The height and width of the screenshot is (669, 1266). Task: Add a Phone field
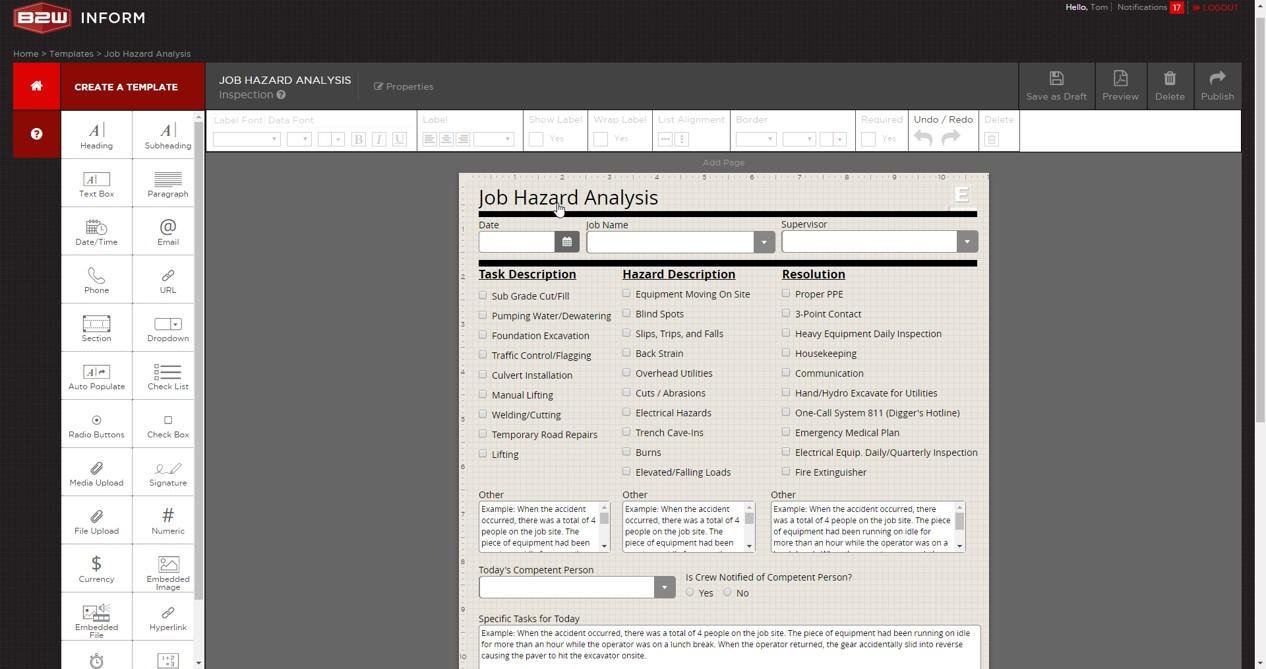click(96, 280)
